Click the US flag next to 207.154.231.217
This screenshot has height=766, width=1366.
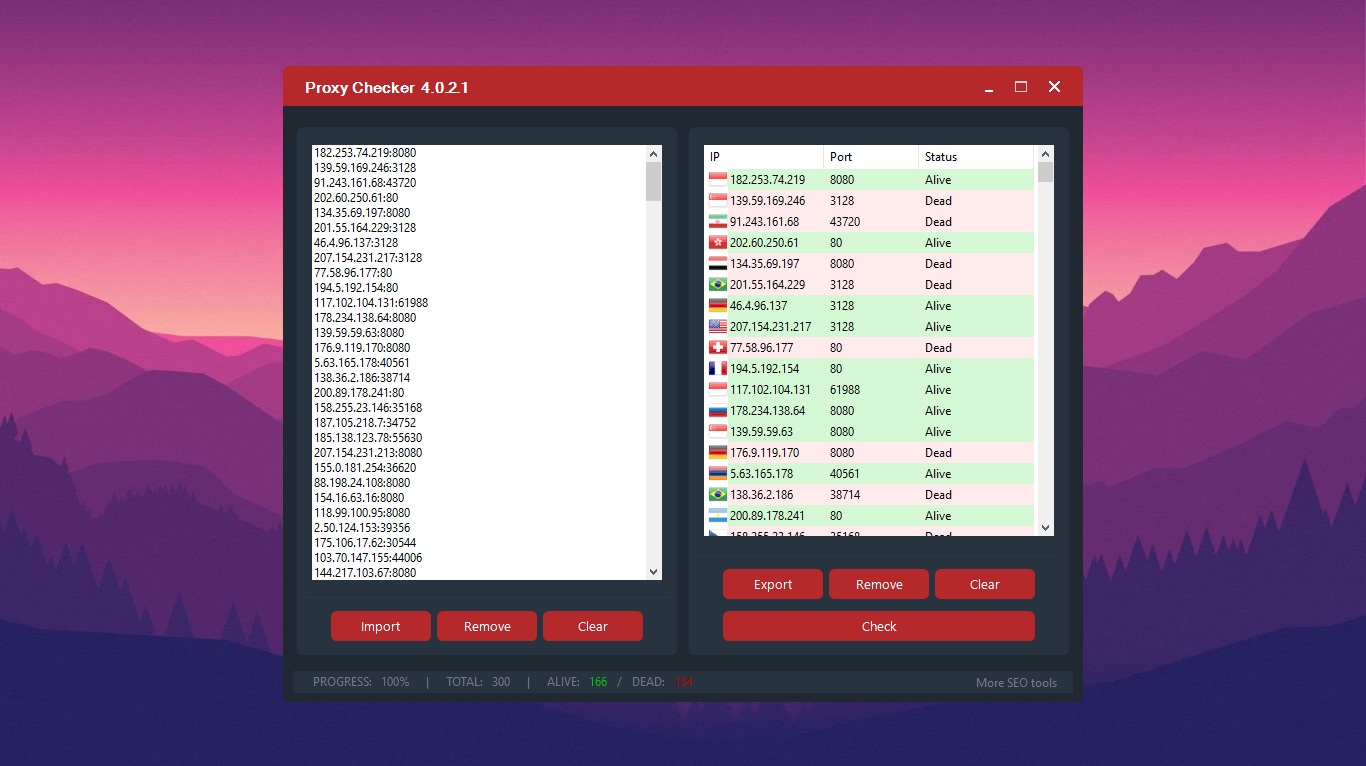[717, 326]
